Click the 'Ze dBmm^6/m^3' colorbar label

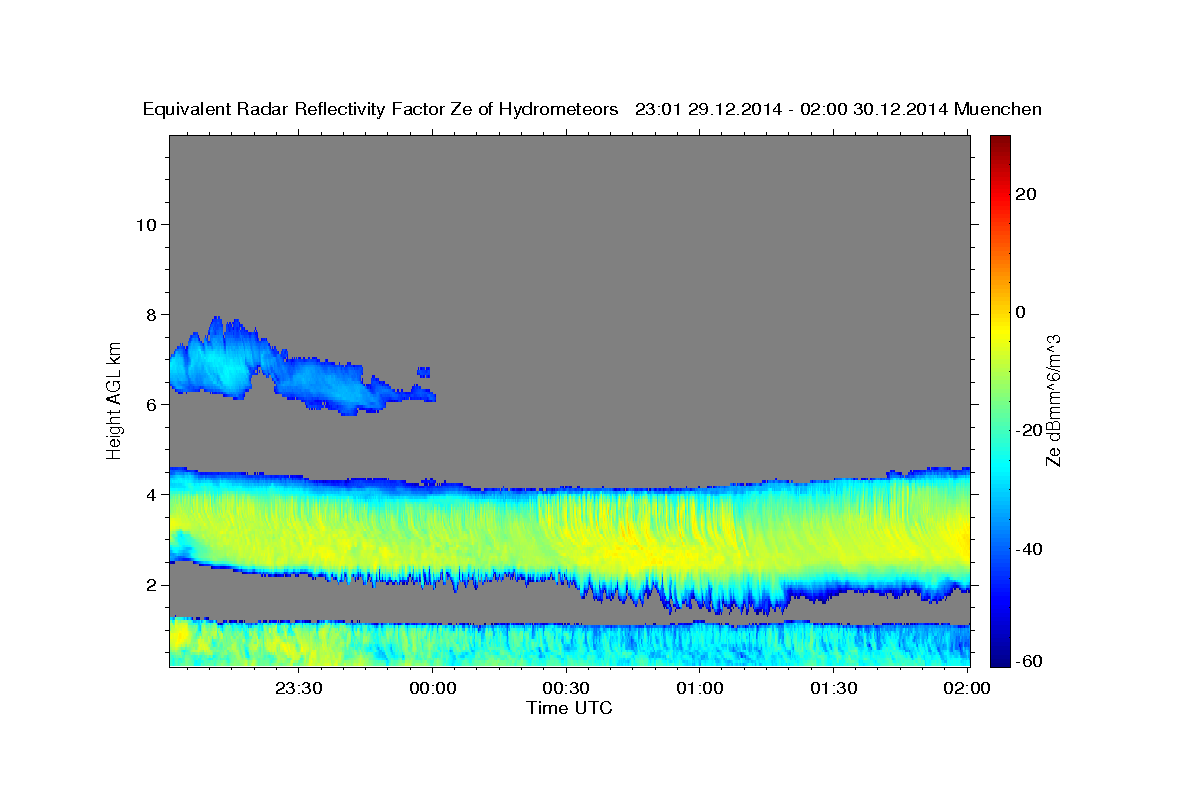point(1053,400)
